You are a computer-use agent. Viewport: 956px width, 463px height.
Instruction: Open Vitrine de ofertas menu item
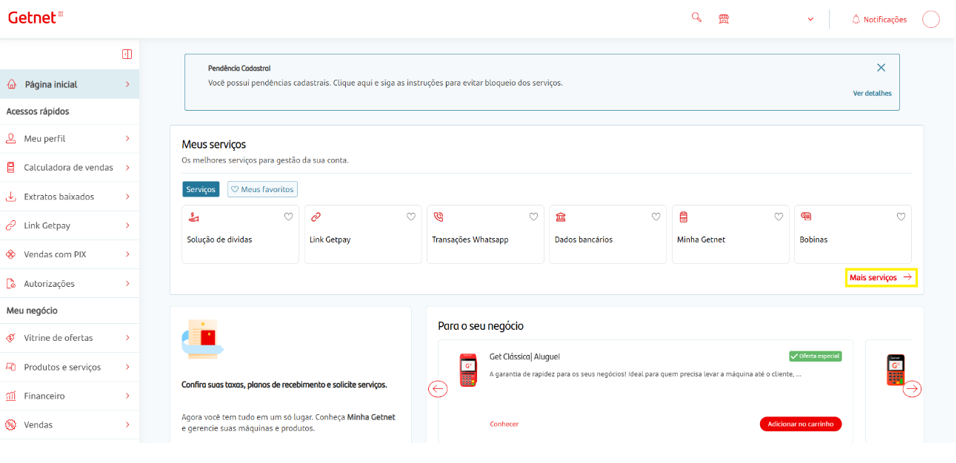point(70,337)
